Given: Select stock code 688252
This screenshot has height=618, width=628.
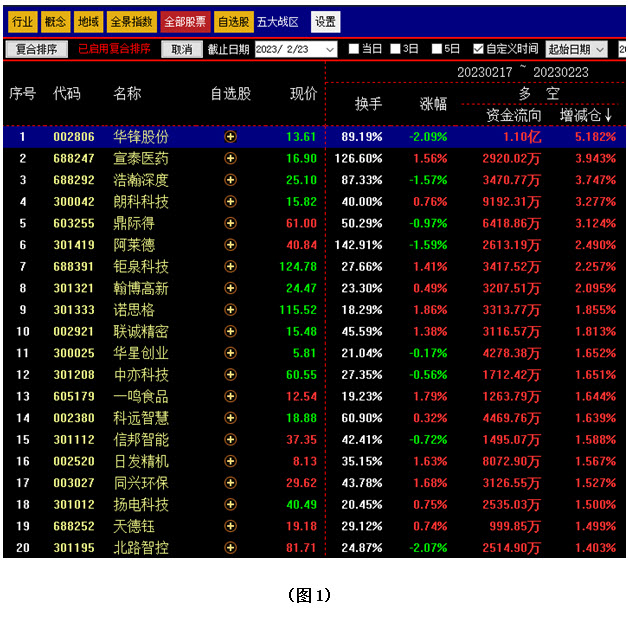Looking at the screenshot, I should pyautogui.click(x=74, y=526).
